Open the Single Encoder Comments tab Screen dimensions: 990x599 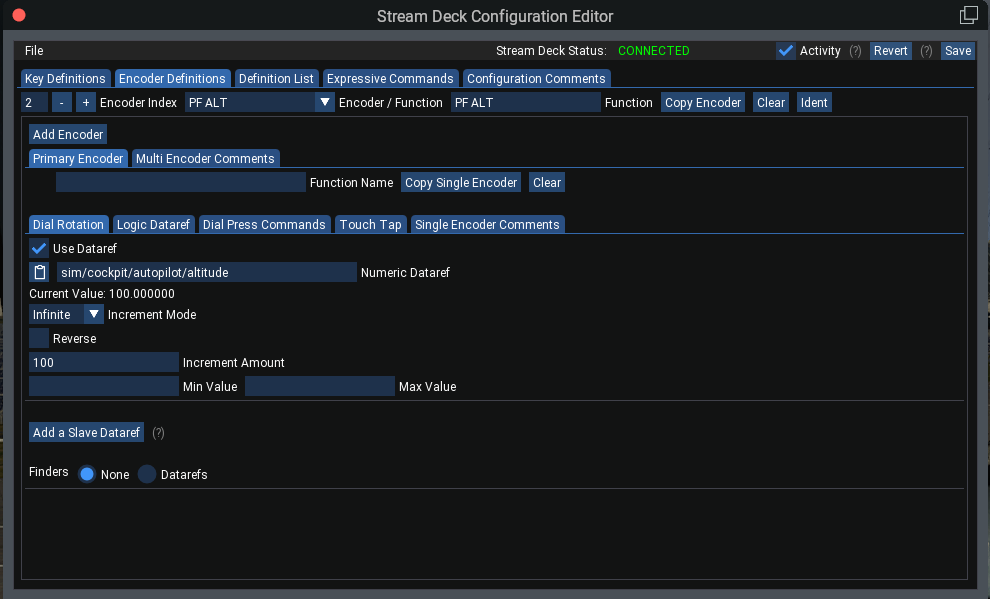[487, 225]
